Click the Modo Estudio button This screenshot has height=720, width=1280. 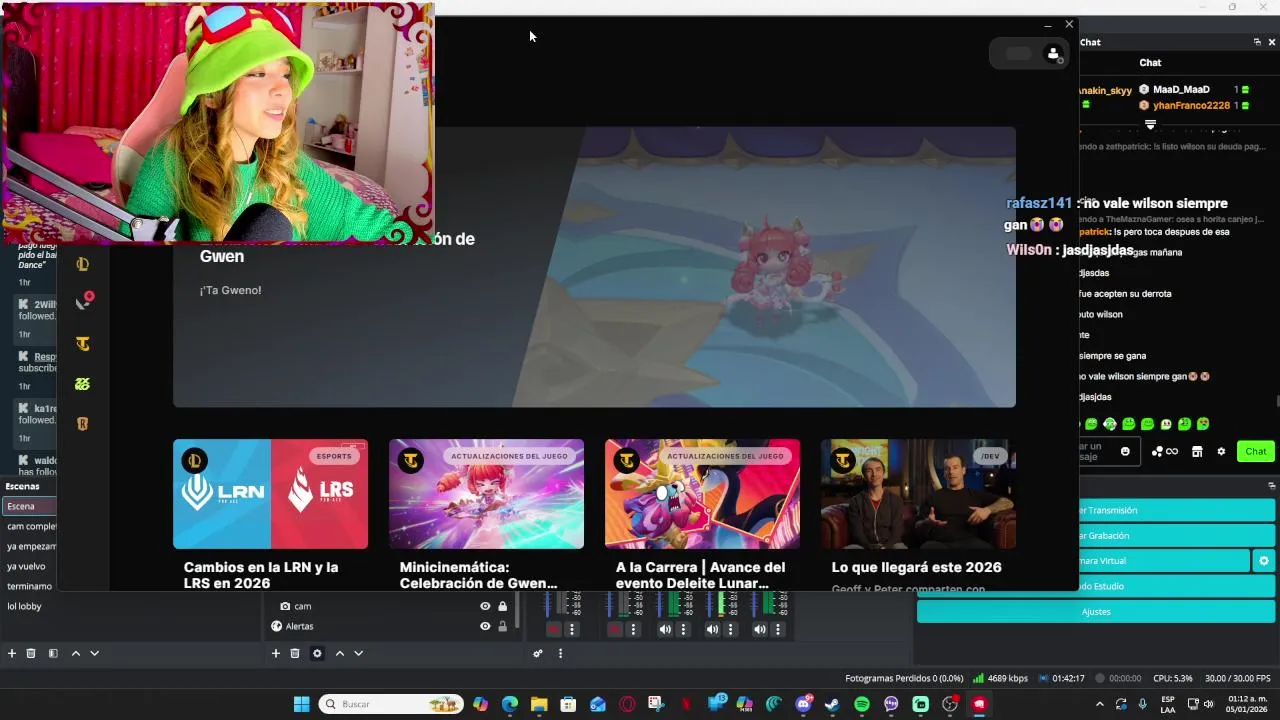[1177, 586]
